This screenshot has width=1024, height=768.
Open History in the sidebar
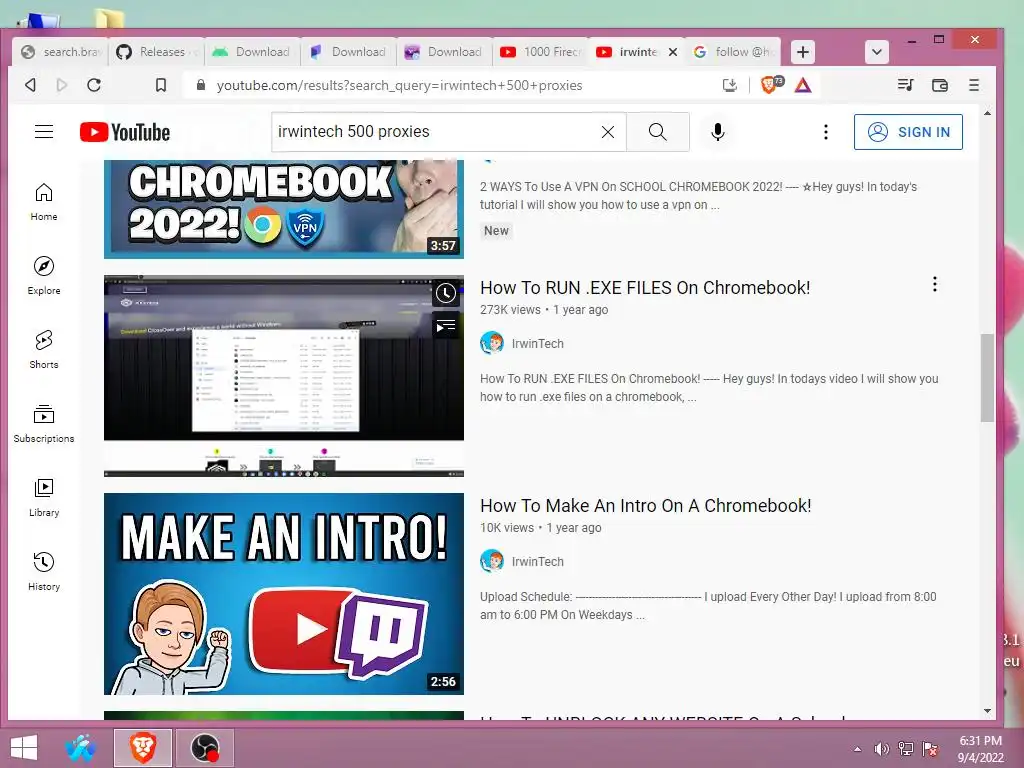44,571
